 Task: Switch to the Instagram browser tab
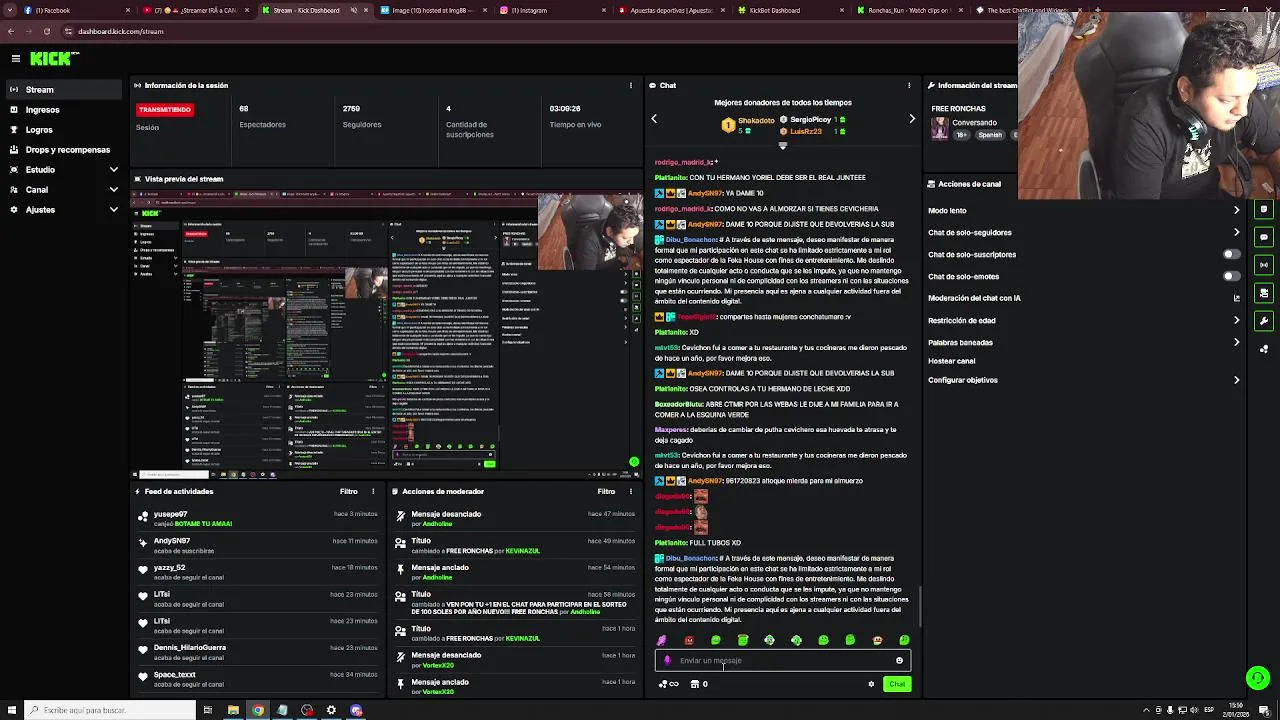[x=551, y=10]
